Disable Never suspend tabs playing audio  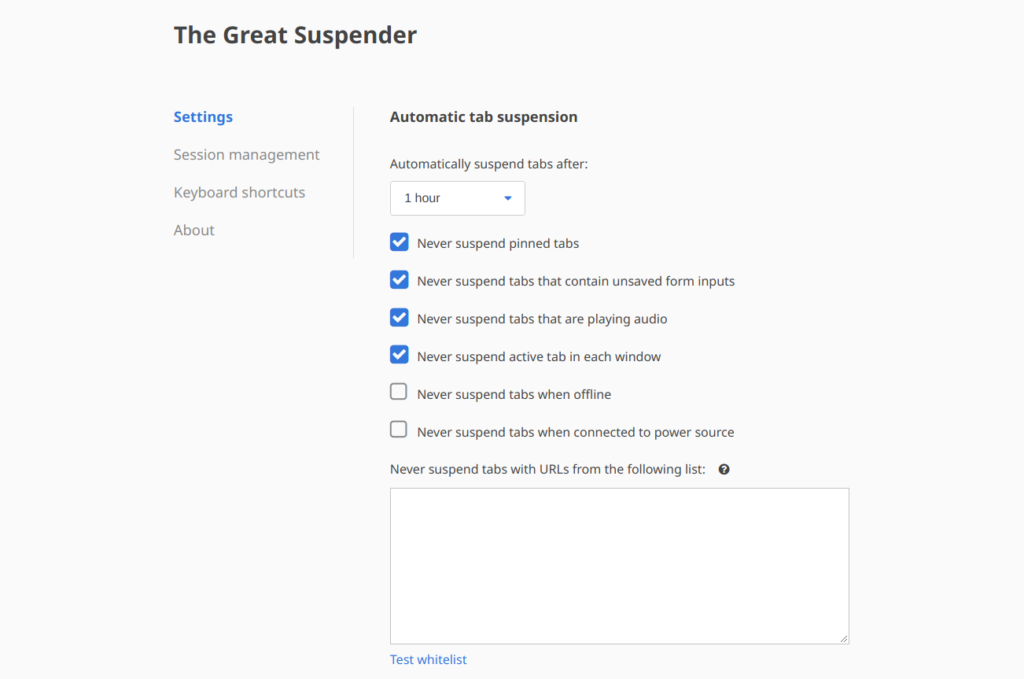(x=399, y=318)
